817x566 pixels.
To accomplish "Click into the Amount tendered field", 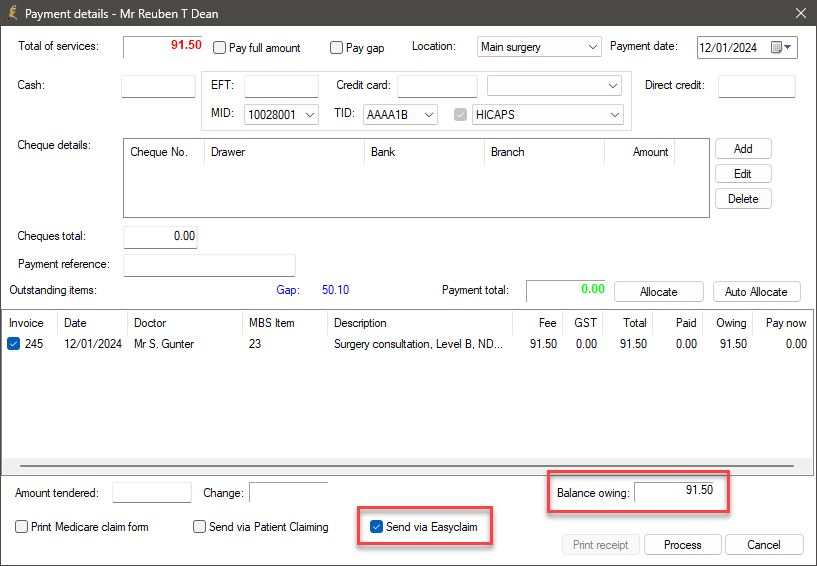I will coord(152,493).
